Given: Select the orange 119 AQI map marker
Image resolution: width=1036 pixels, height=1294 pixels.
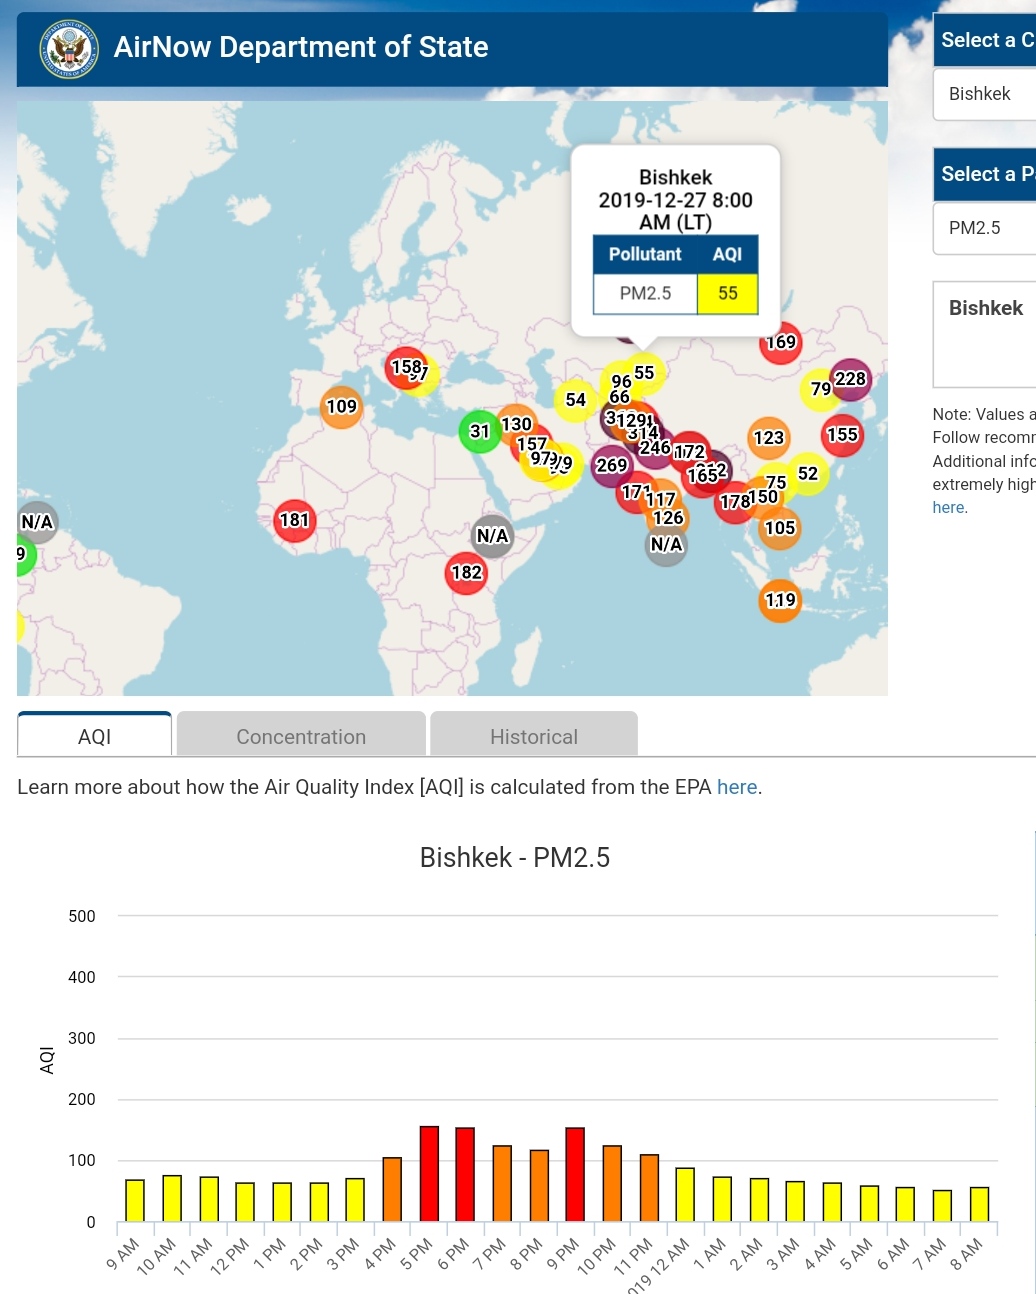Looking at the screenshot, I should click(x=780, y=600).
